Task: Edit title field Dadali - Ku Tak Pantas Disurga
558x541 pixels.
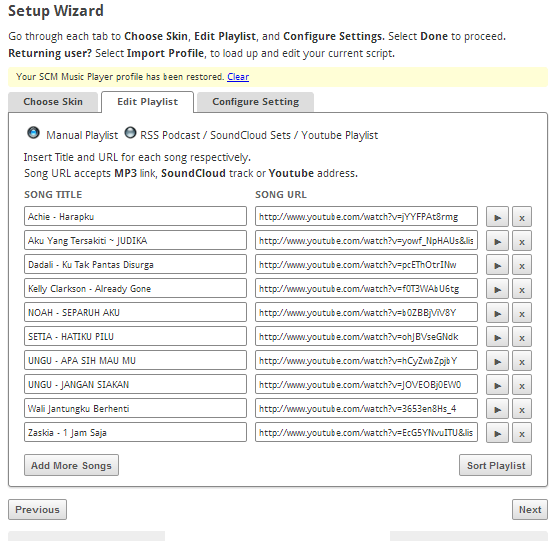Action: 135,264
